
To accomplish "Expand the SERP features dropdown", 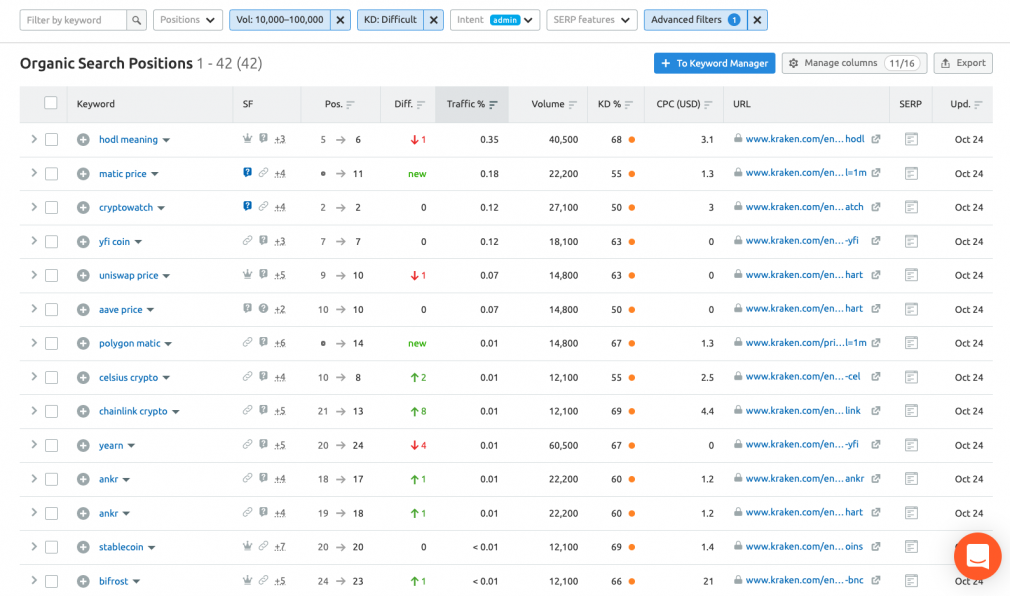I will click(590, 20).
